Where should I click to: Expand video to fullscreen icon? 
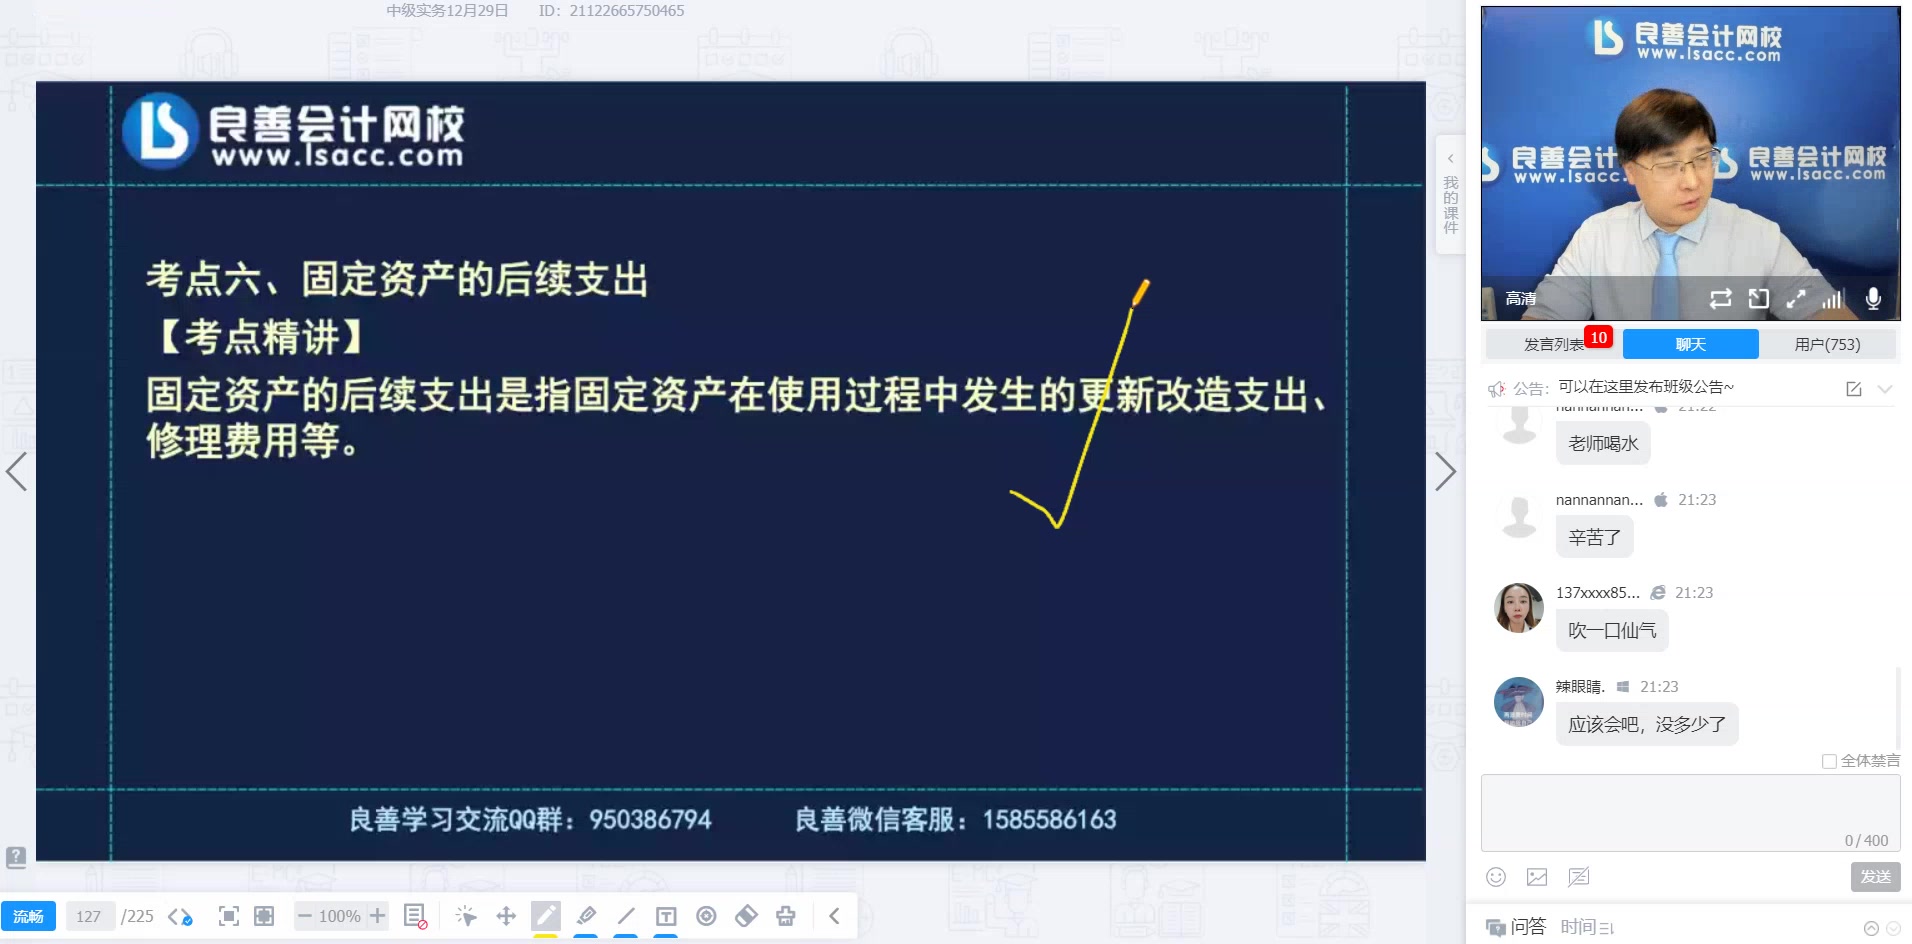(1796, 298)
